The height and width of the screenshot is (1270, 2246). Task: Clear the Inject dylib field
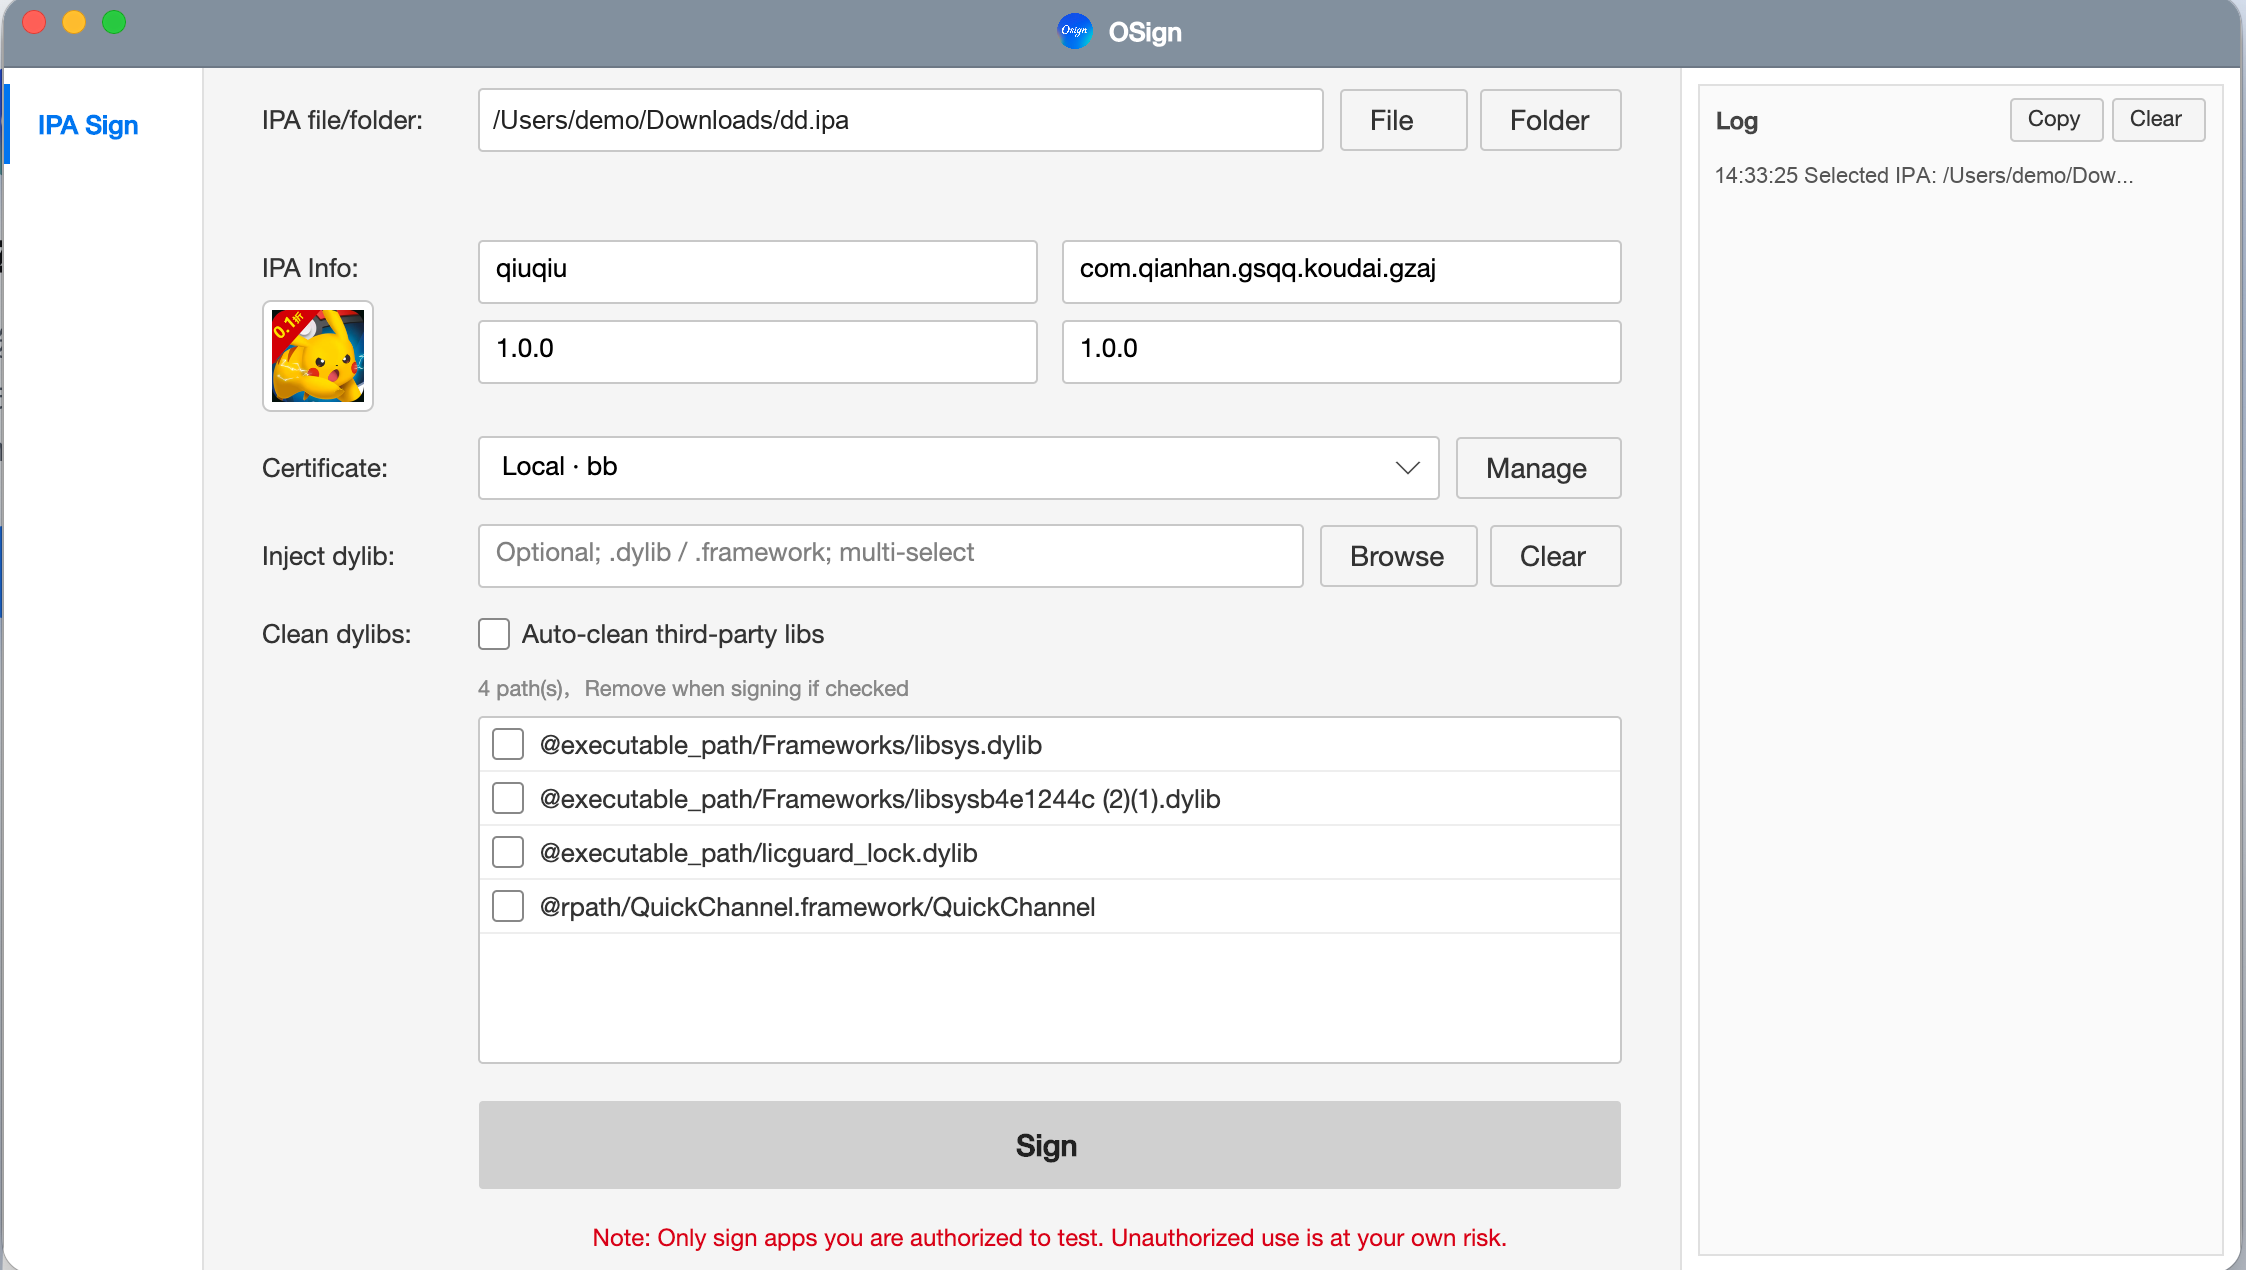coord(1555,556)
